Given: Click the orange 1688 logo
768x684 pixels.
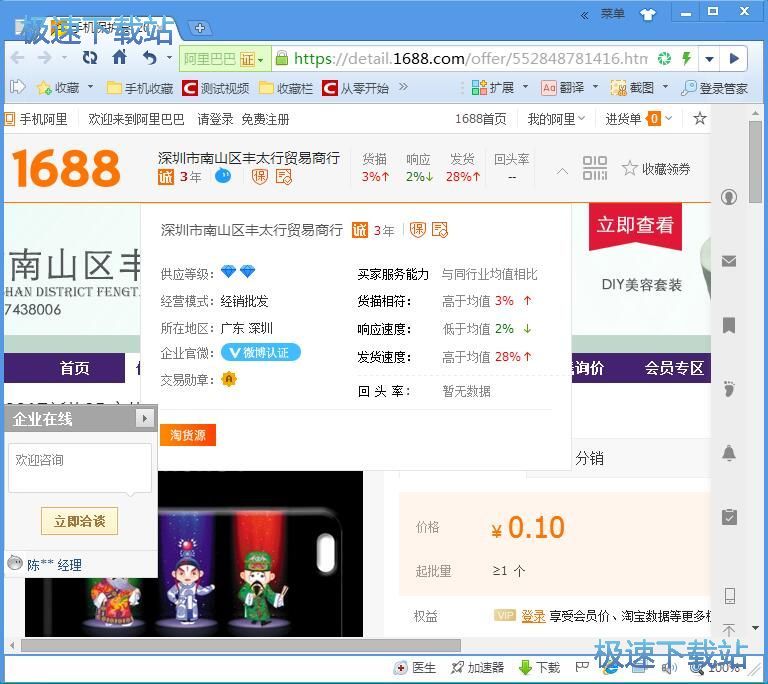Looking at the screenshot, I should (x=66, y=168).
